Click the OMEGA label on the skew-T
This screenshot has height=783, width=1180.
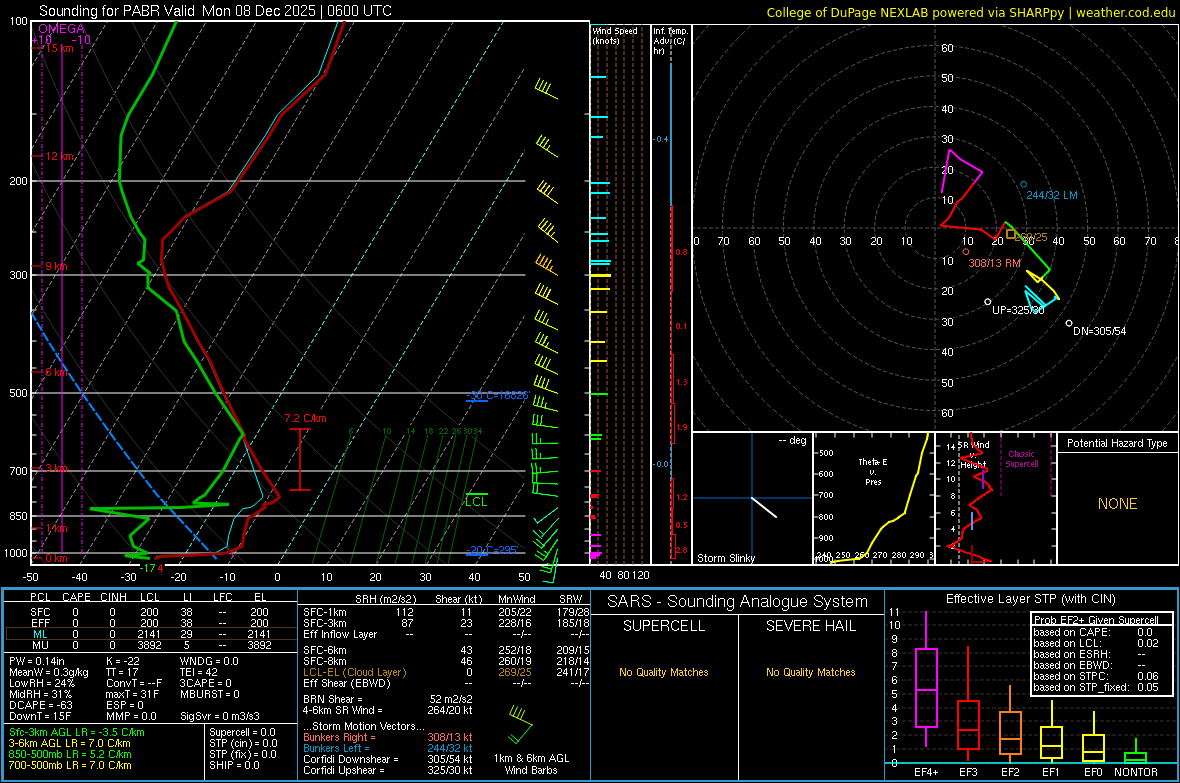(62, 29)
